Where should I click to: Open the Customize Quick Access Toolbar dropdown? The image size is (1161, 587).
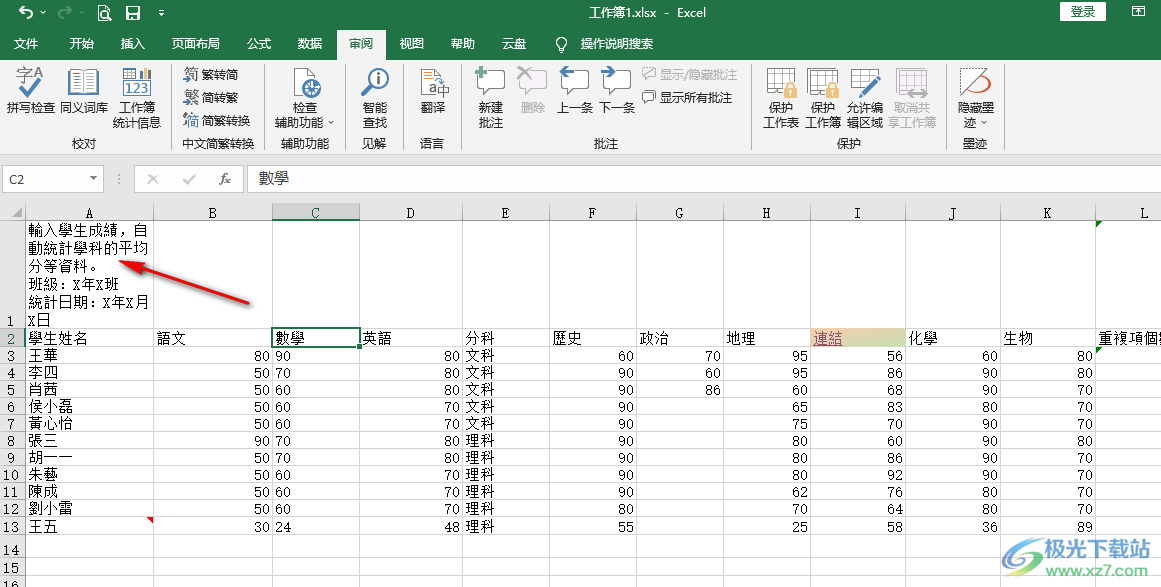click(161, 13)
